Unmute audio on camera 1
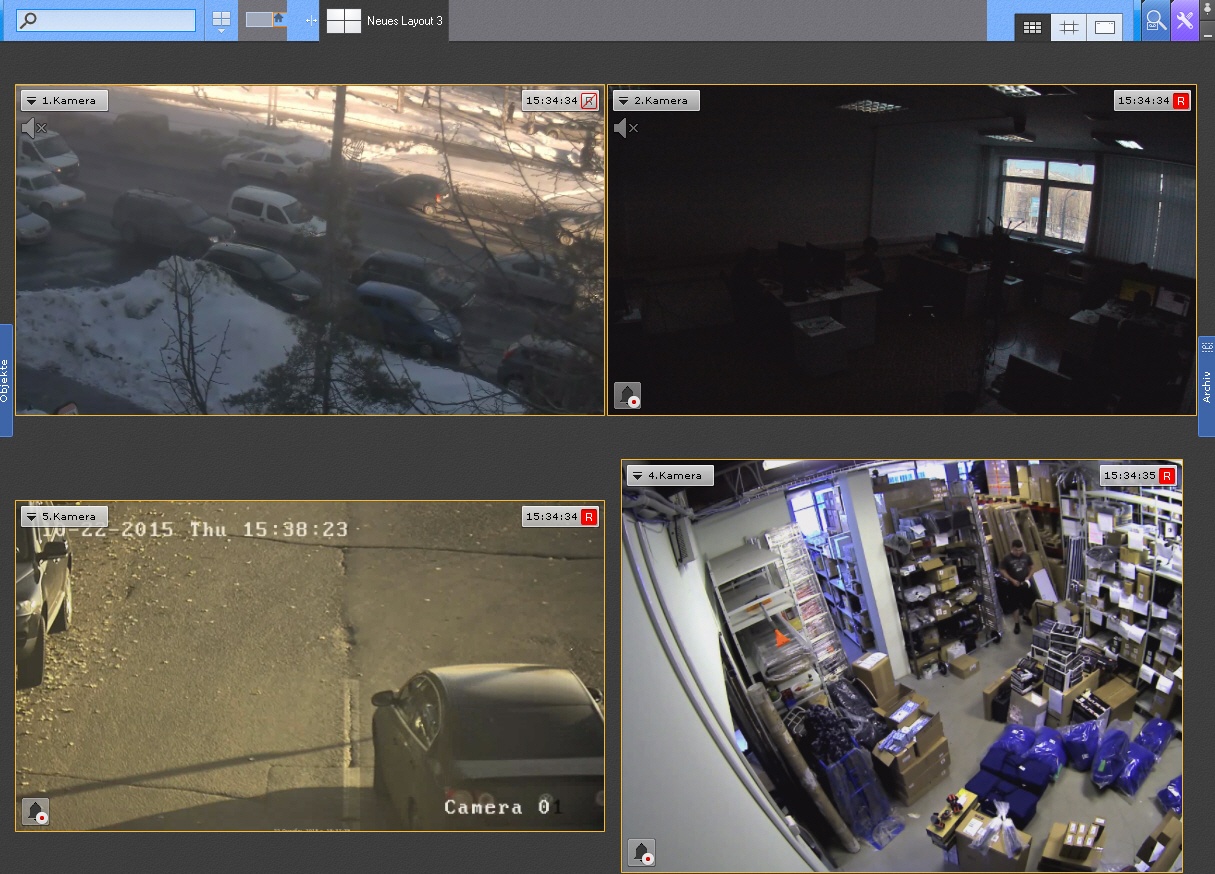1215x874 pixels. (34, 128)
